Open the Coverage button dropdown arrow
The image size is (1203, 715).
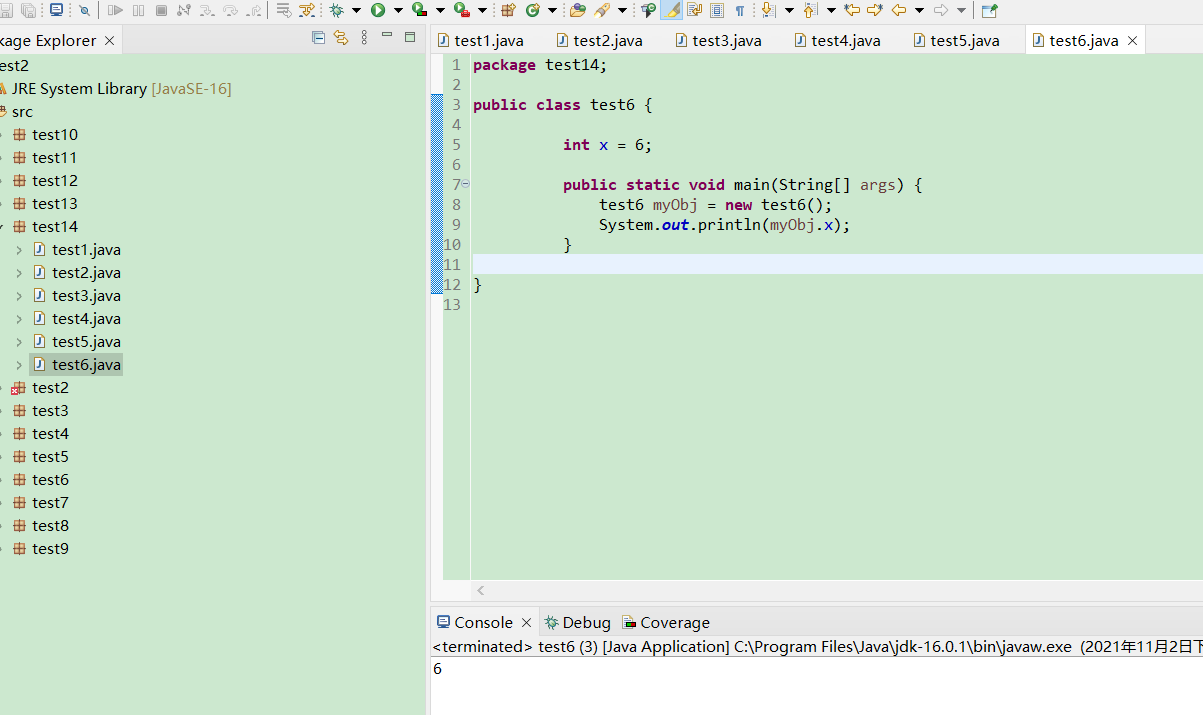[440, 10]
